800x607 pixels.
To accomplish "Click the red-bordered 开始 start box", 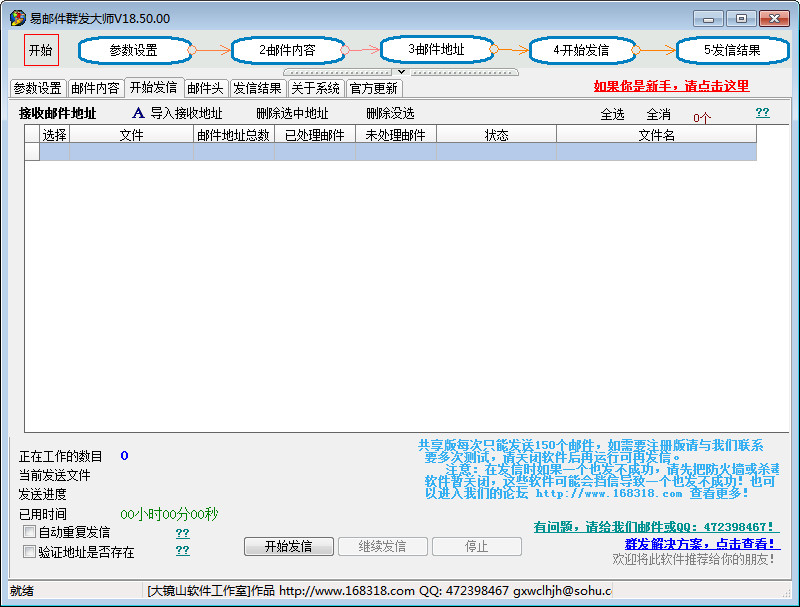I will [x=41, y=50].
